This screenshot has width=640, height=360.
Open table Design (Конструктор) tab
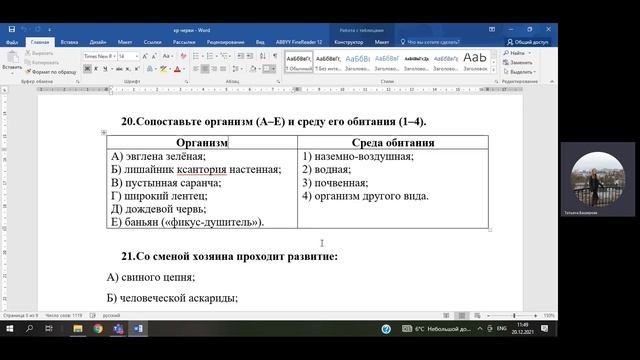coord(349,42)
